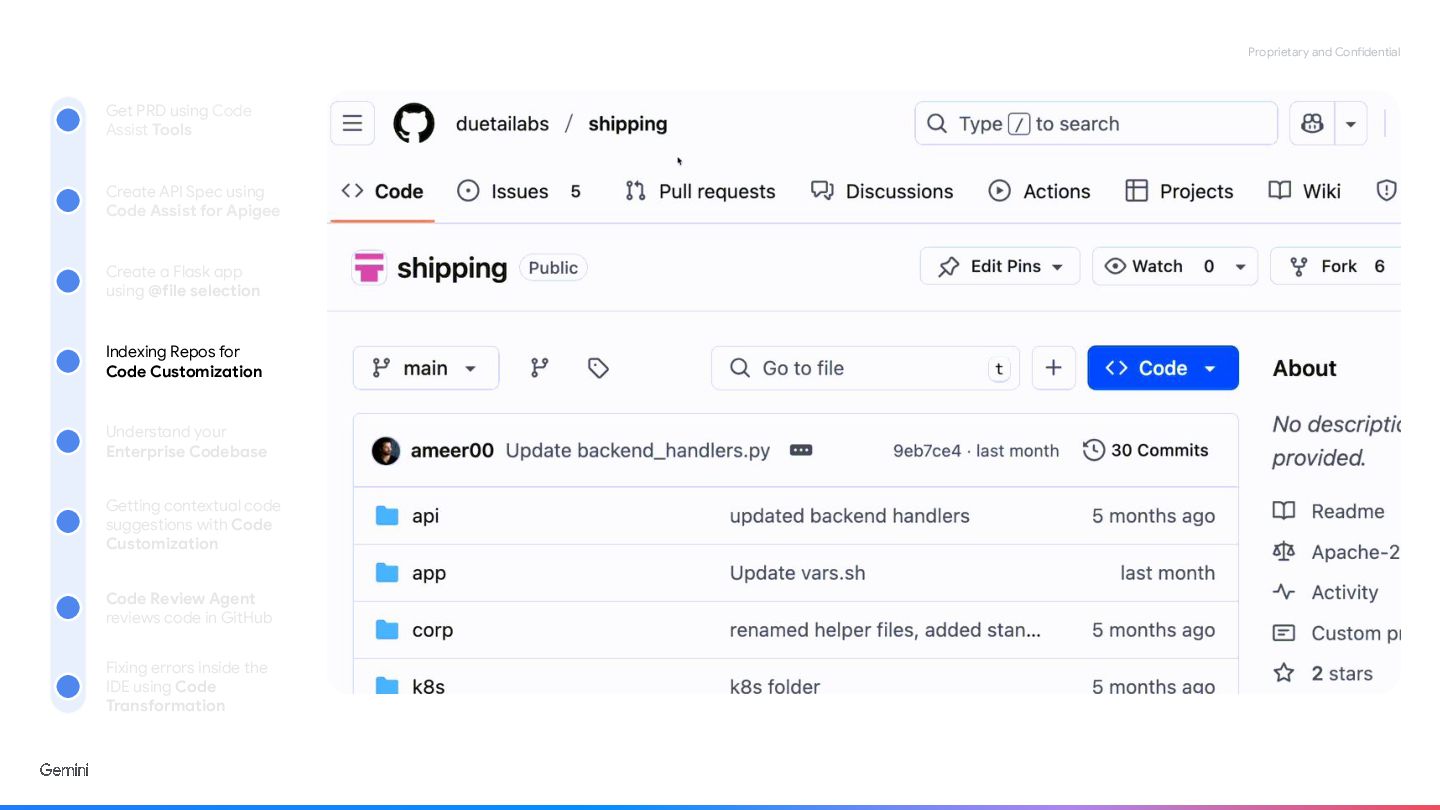Click the plus Add file button

(x=1053, y=368)
